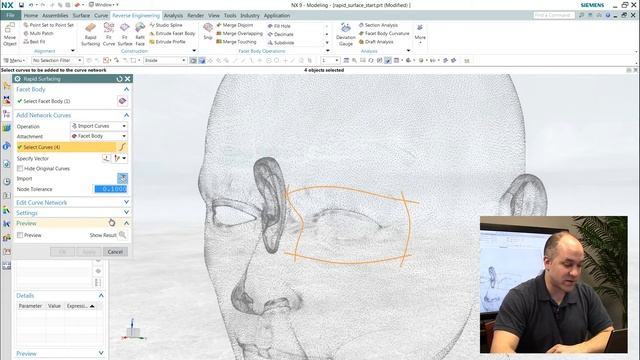Viewport: 640px width, 360px height.
Task: Switch to the Analysis tab
Action: point(173,16)
